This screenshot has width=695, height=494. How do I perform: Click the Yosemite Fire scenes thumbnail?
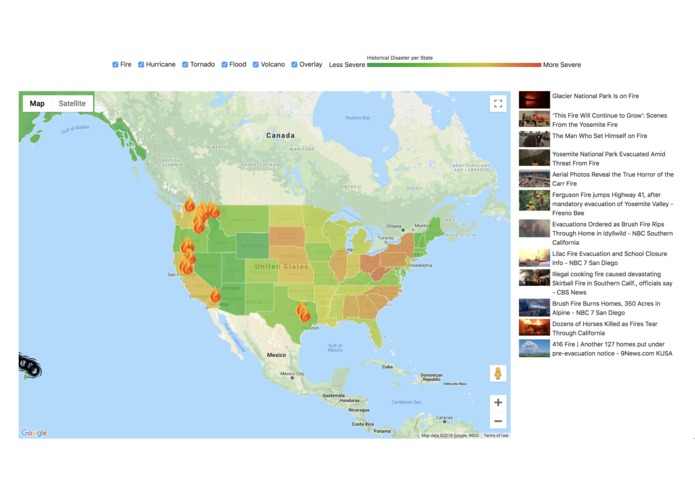534,119
